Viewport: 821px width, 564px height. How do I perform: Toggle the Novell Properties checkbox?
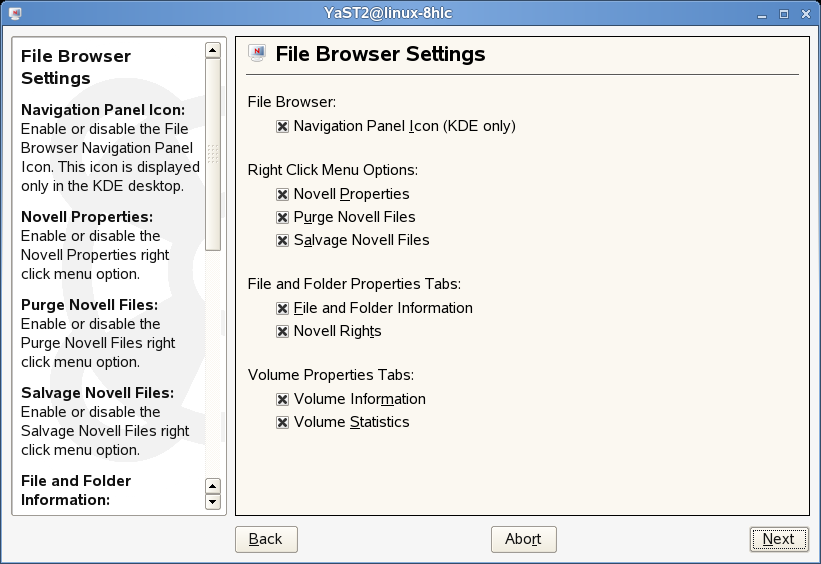tap(283, 195)
